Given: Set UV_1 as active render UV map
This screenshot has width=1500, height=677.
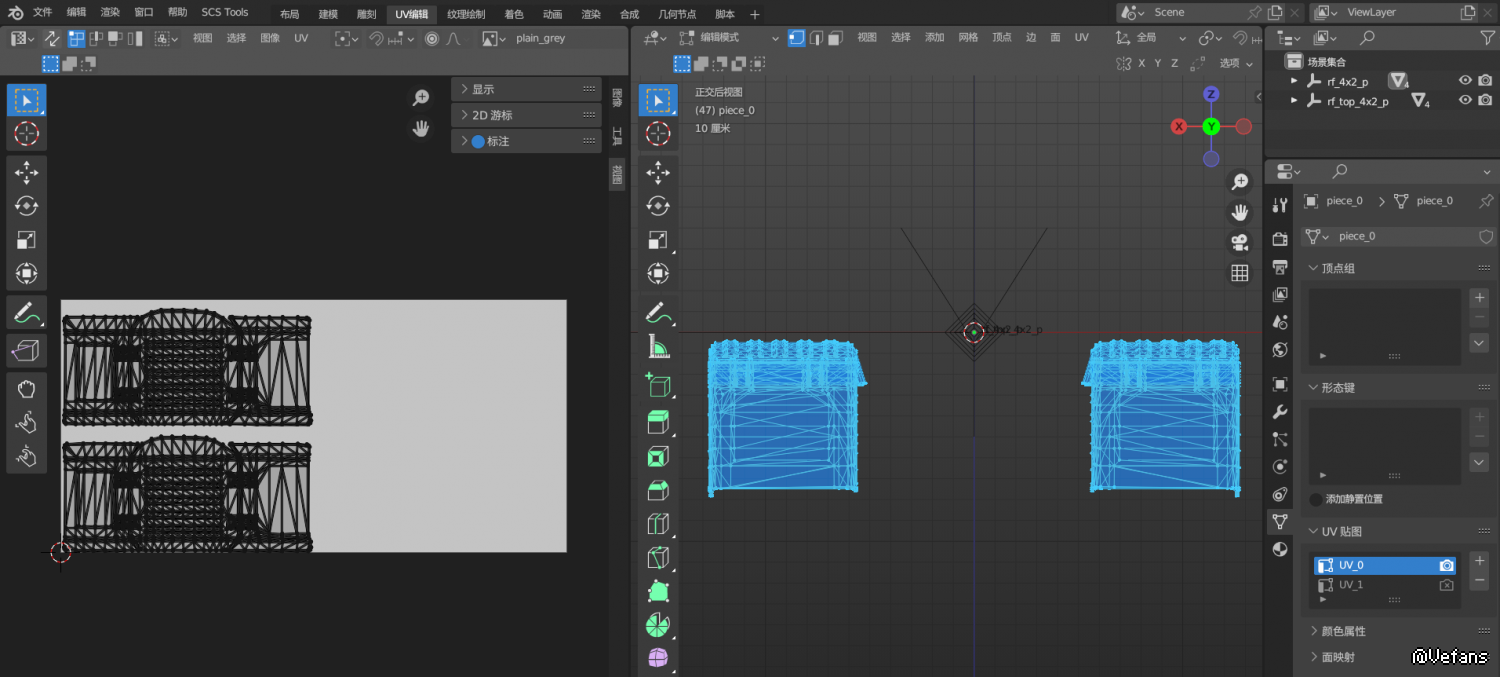Looking at the screenshot, I should click(x=1446, y=585).
